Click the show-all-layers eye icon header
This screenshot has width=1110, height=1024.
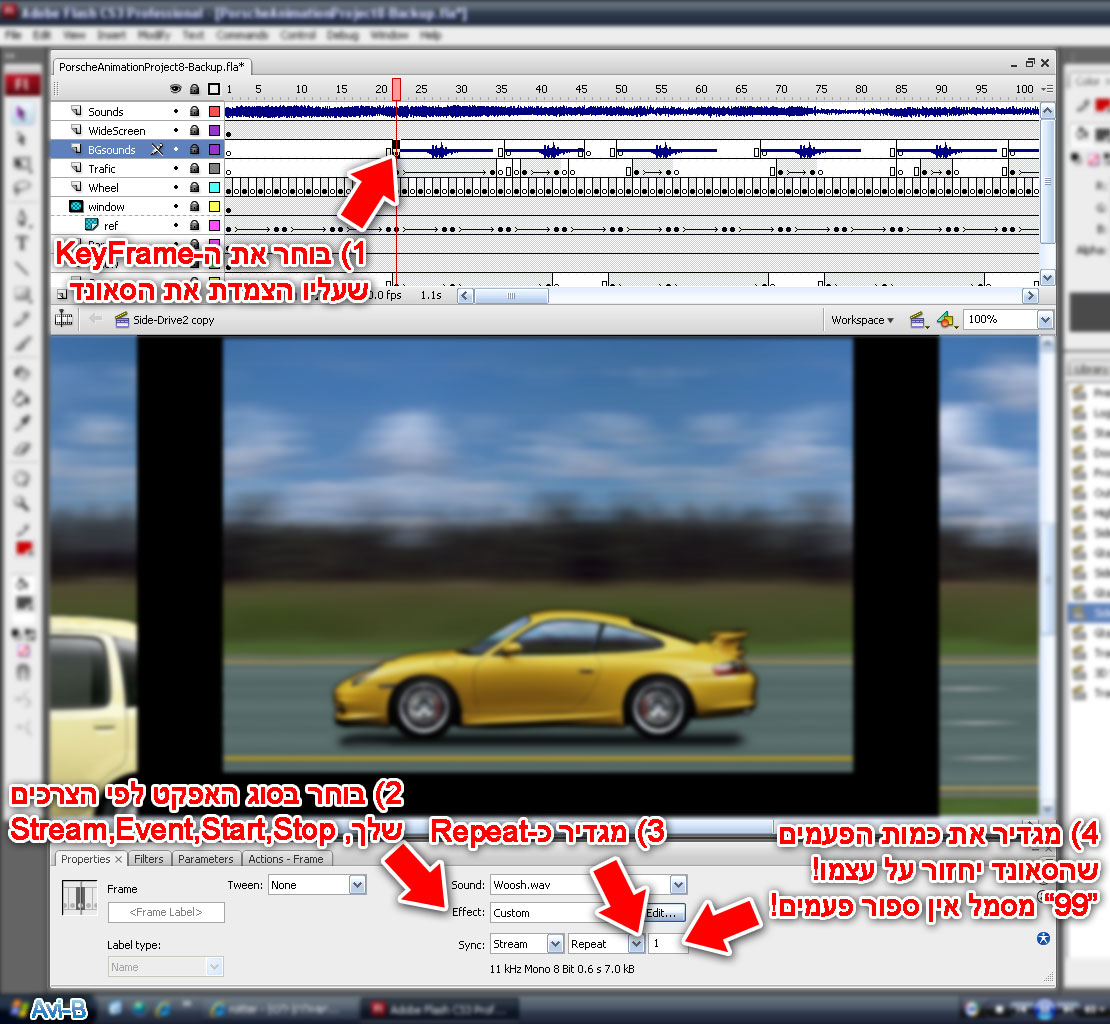pyautogui.click(x=176, y=90)
